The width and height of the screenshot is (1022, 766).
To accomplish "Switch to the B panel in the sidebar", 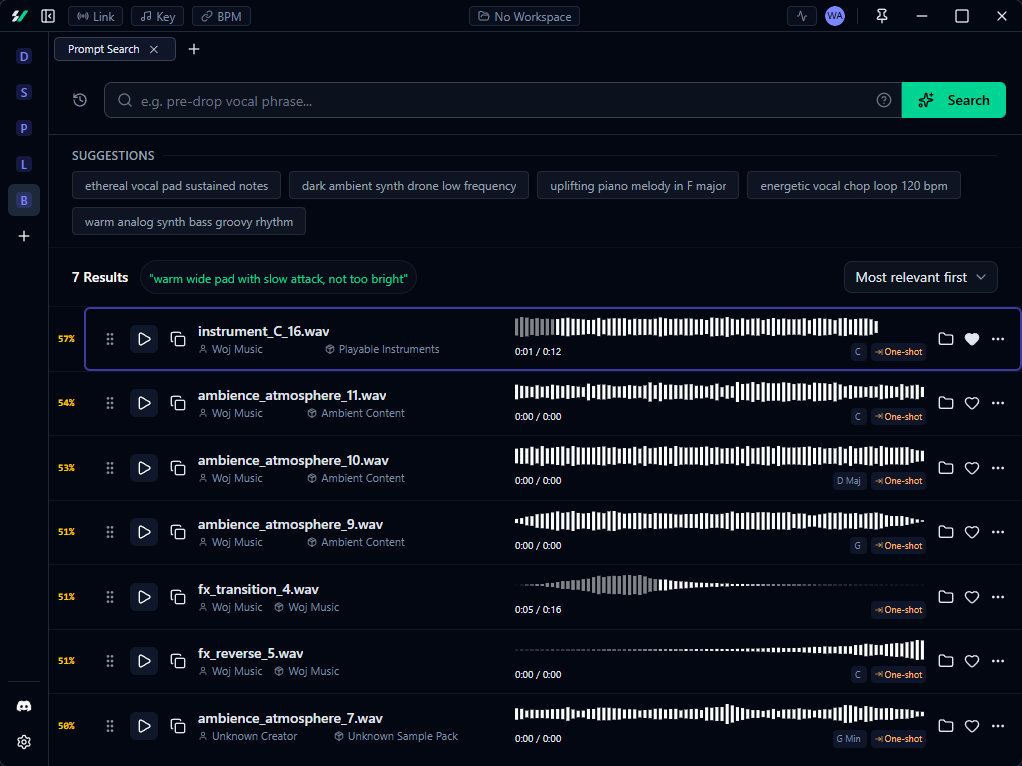I will (23, 200).
